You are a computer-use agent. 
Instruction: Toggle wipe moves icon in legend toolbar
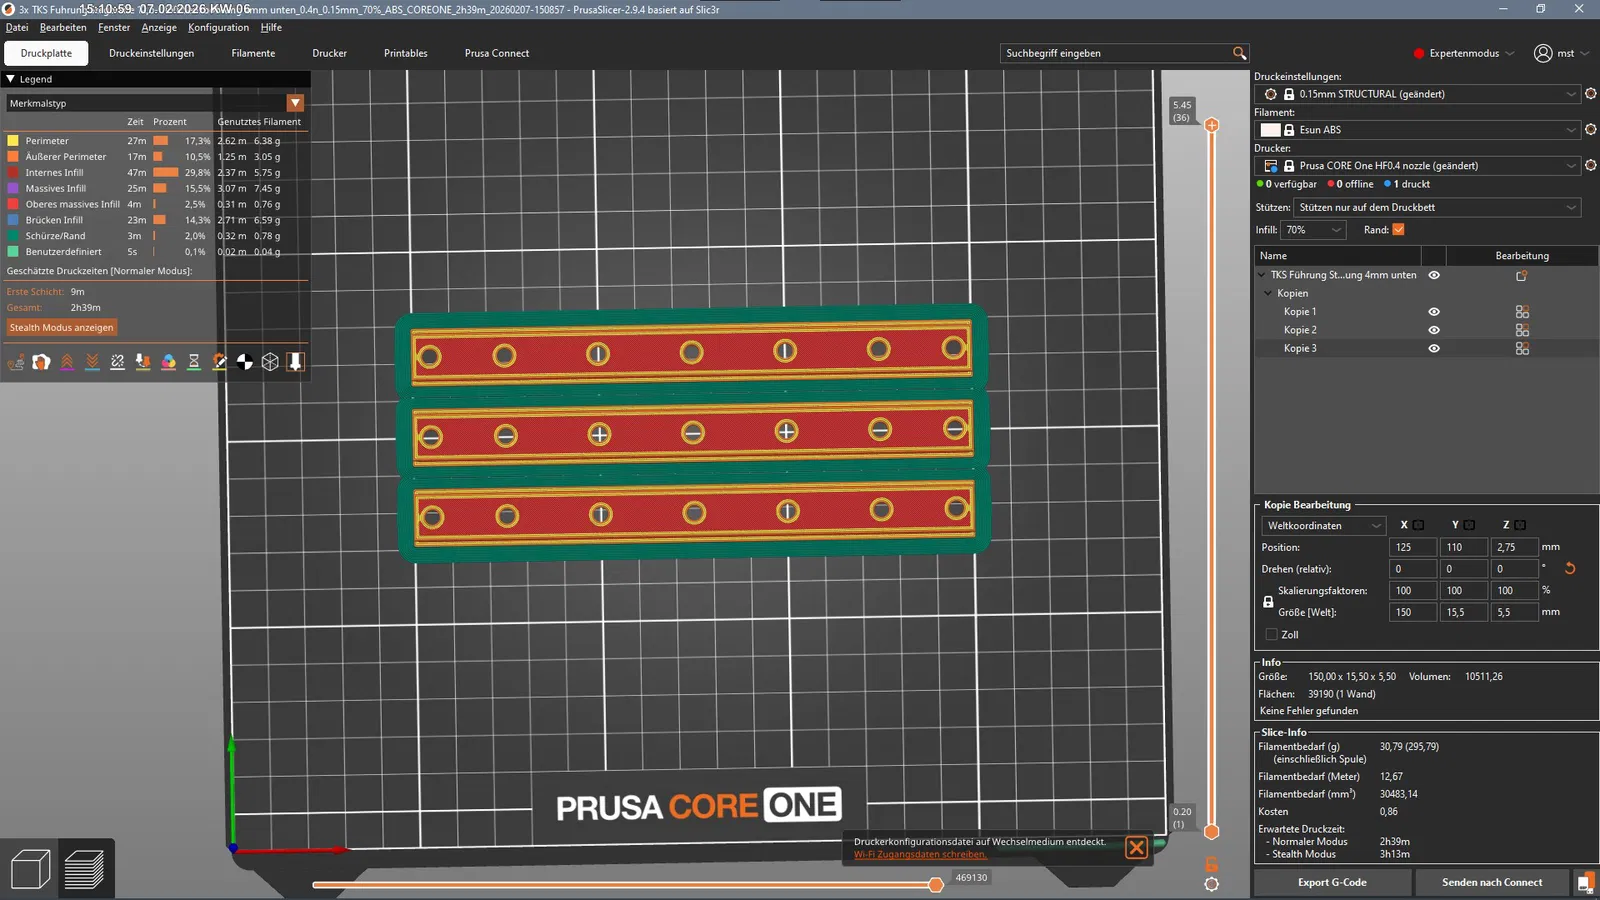coord(41,362)
